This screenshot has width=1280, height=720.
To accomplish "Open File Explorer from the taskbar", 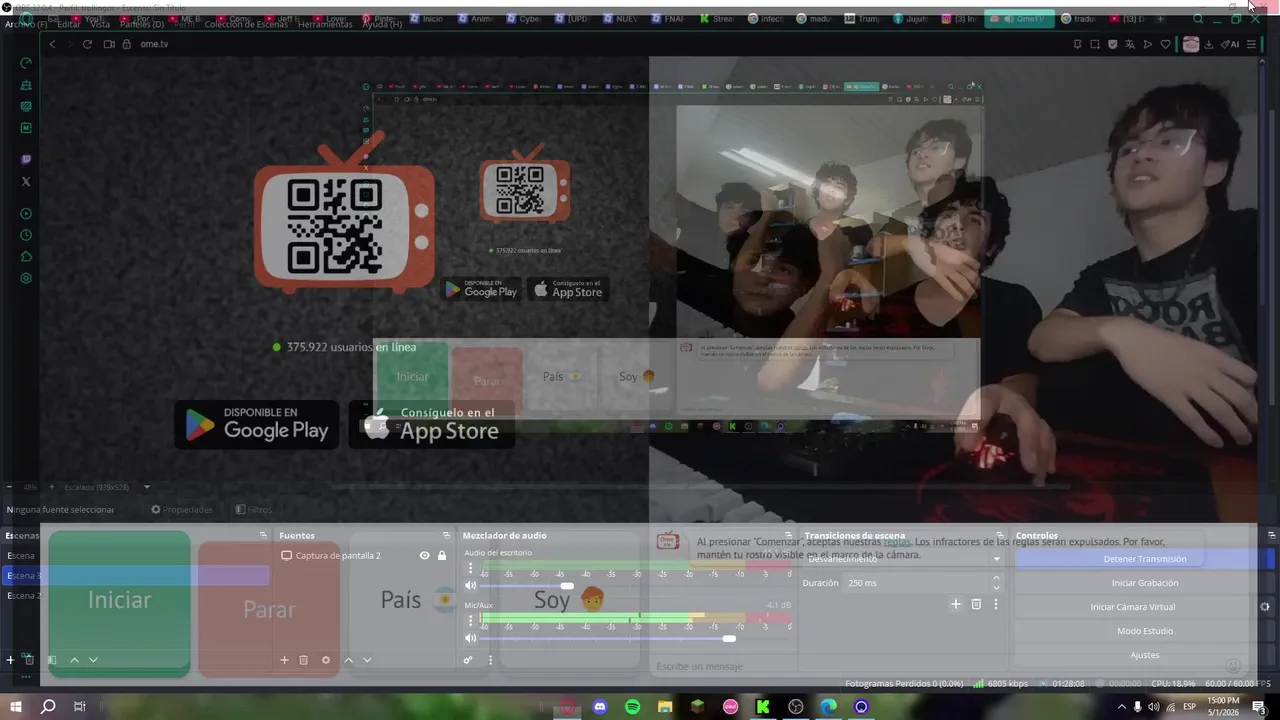I will click(665, 707).
